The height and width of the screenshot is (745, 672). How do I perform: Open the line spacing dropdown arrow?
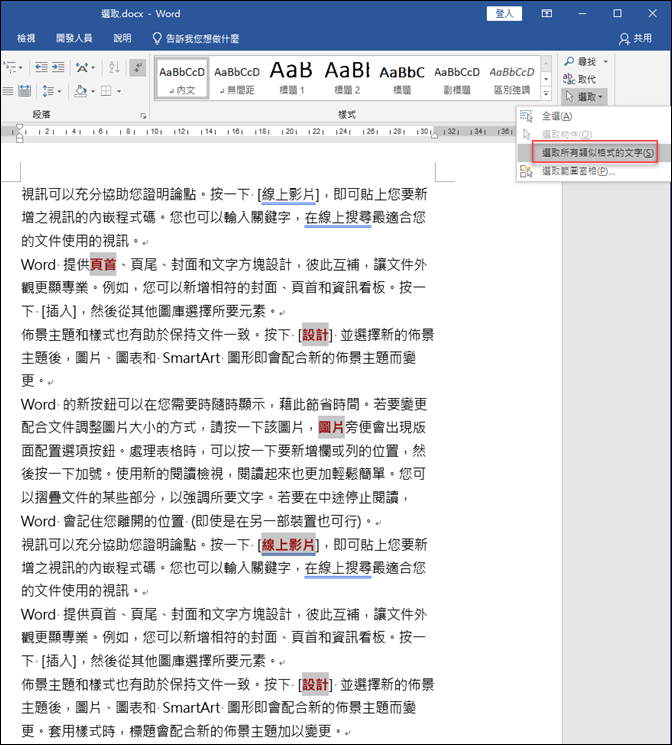(59, 90)
